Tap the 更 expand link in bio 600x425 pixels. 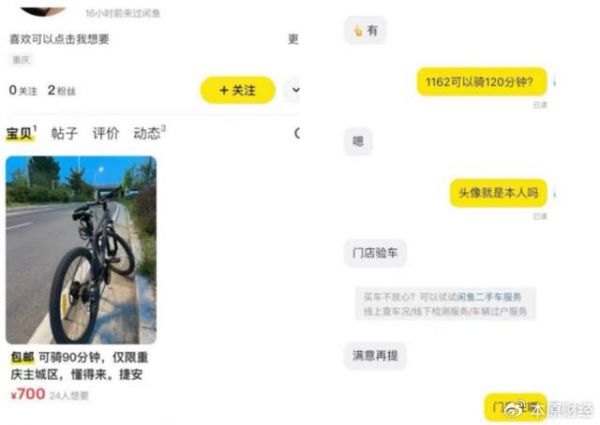point(293,39)
